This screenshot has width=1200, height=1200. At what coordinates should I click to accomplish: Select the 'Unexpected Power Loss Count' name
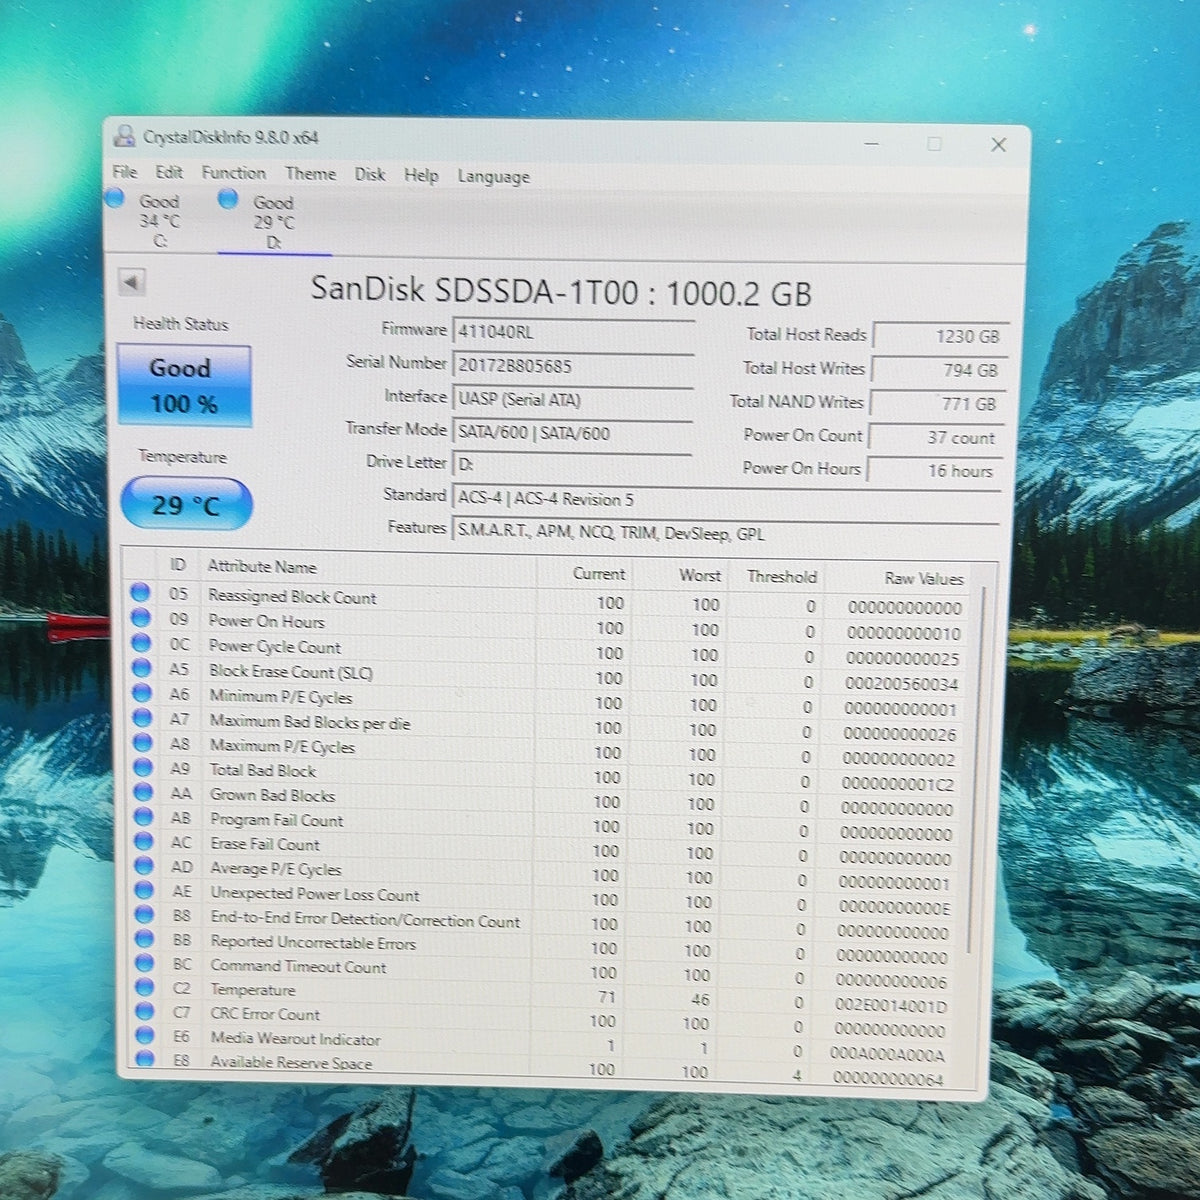coord(315,894)
